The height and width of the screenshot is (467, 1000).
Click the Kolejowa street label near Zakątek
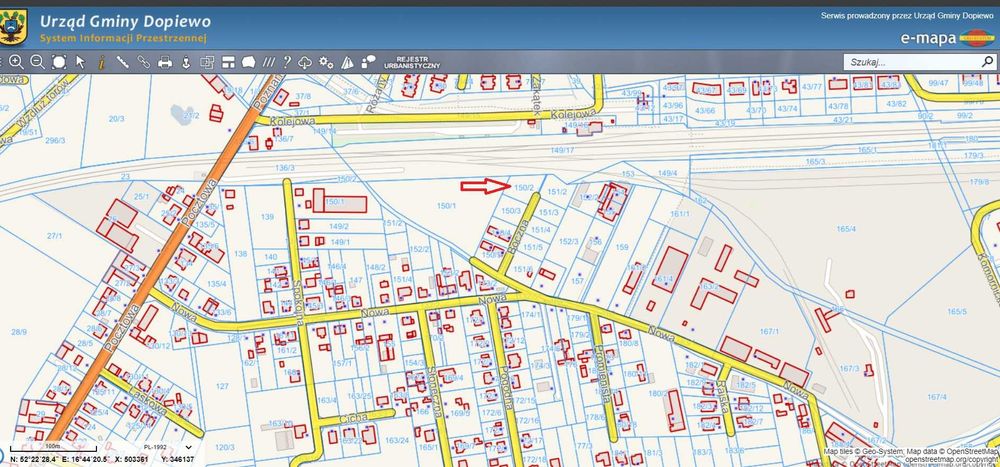pyautogui.click(x=573, y=114)
